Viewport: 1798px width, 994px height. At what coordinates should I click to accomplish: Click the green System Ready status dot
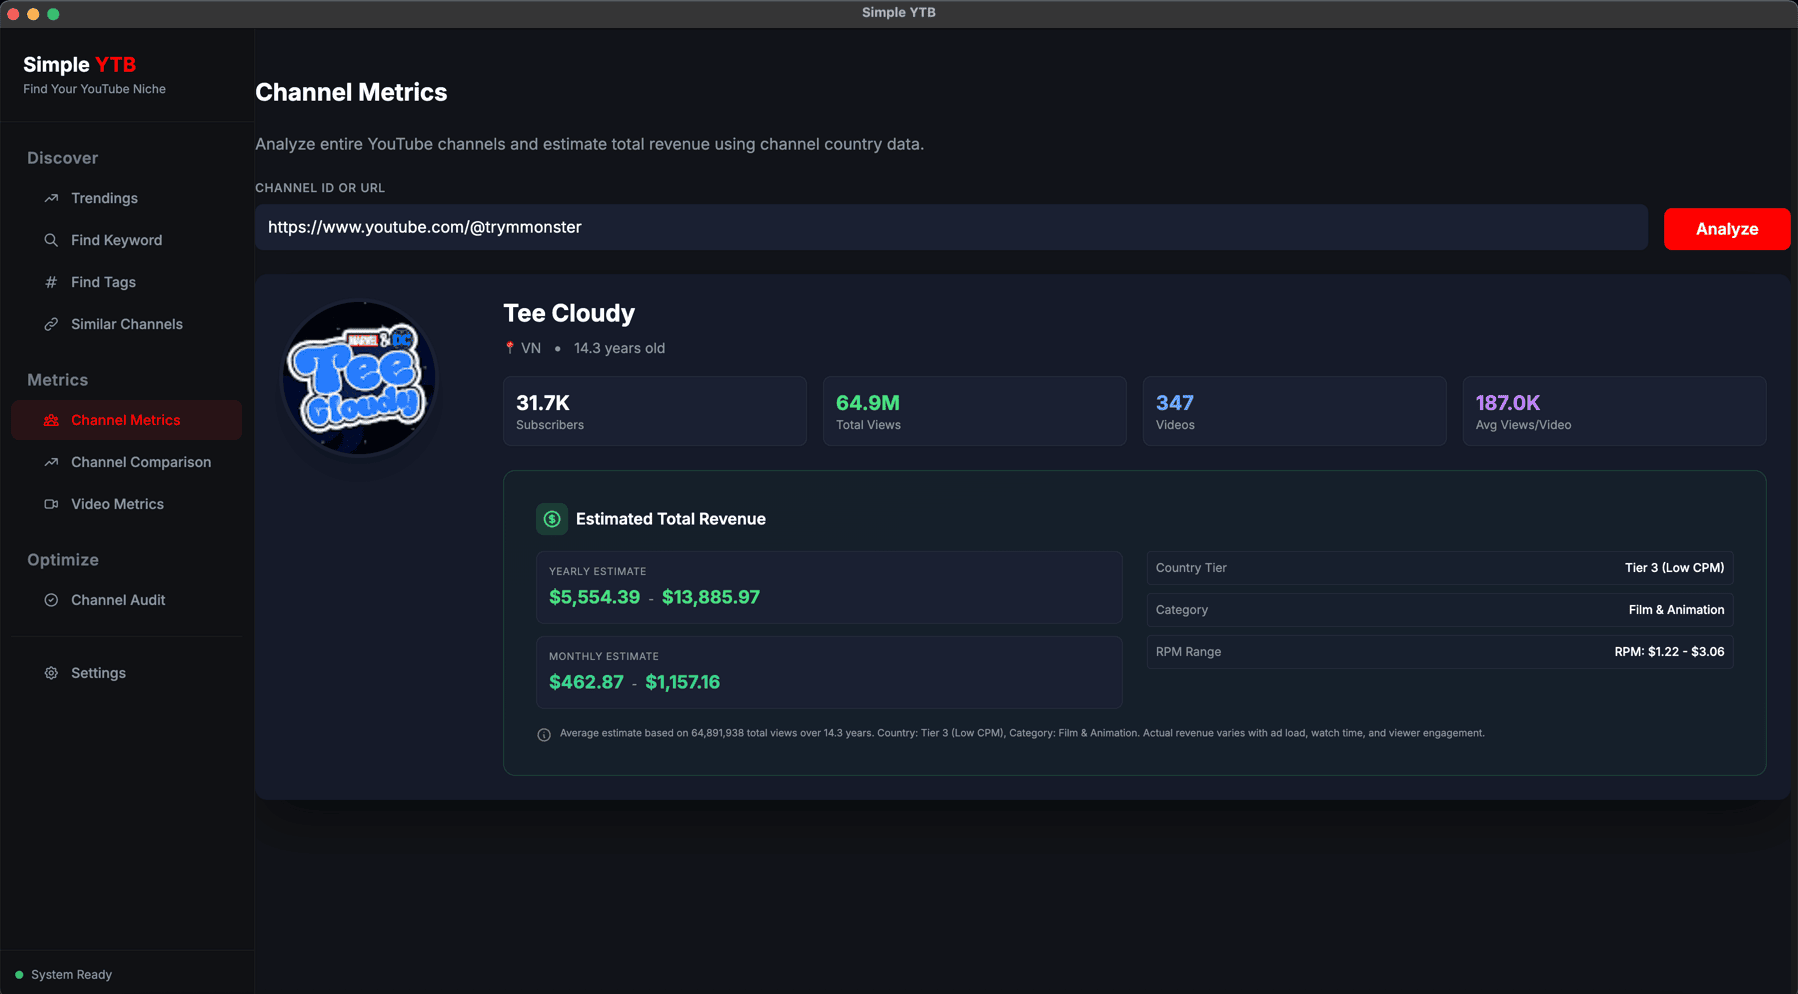click(19, 975)
